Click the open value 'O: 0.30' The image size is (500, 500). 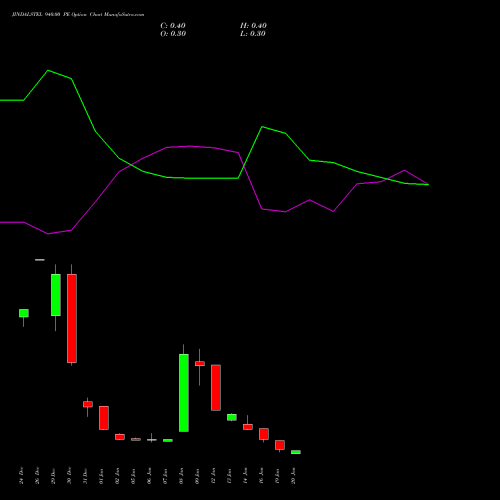tap(173, 34)
